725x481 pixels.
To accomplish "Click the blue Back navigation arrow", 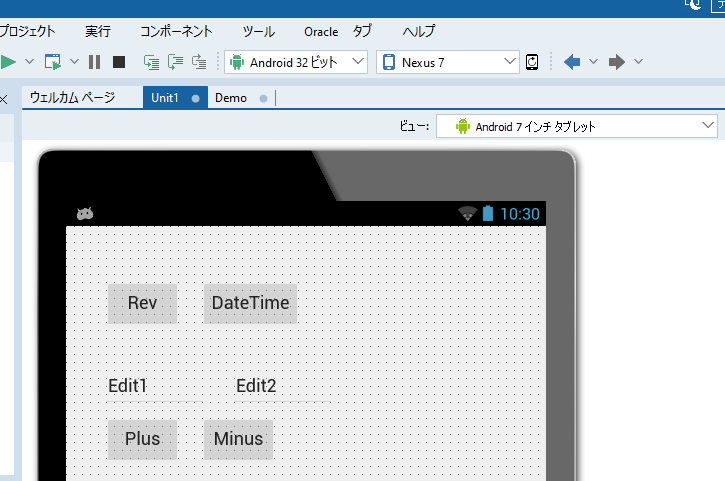I will pos(572,62).
